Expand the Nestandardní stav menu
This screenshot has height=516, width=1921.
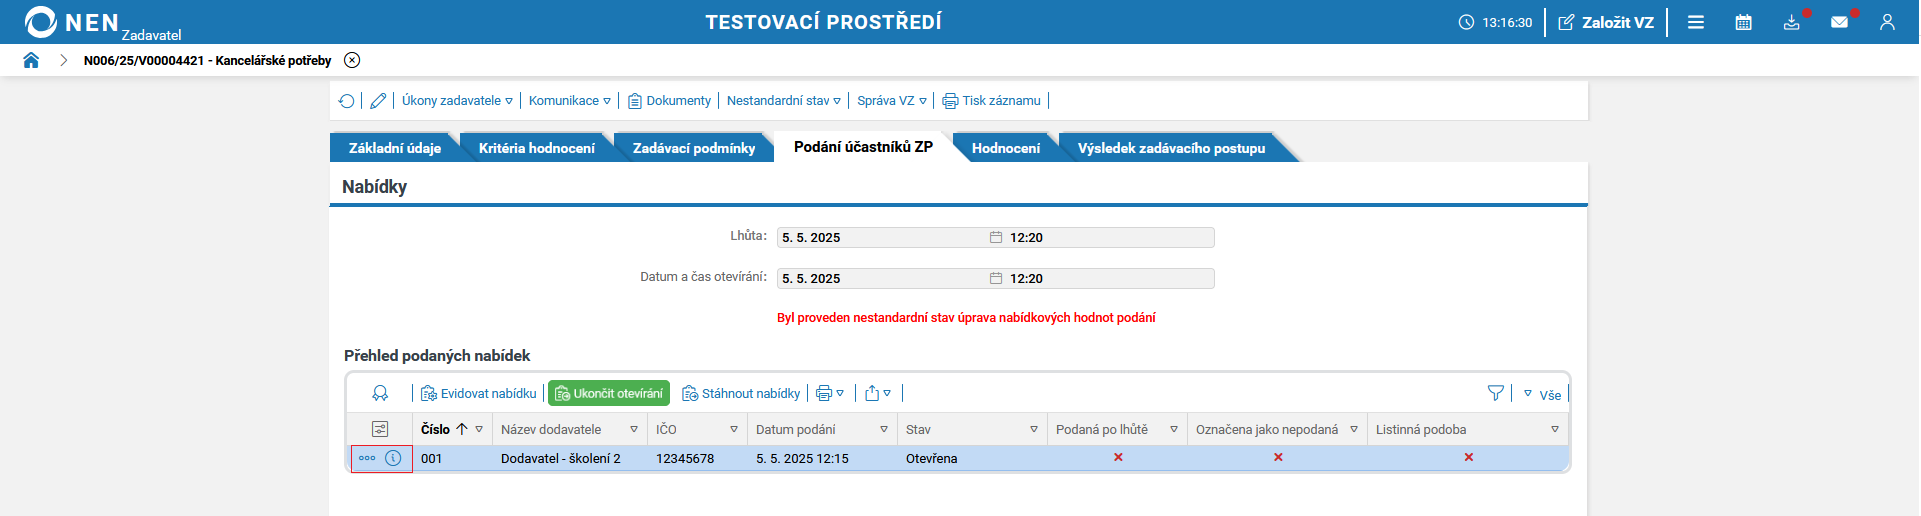(784, 101)
